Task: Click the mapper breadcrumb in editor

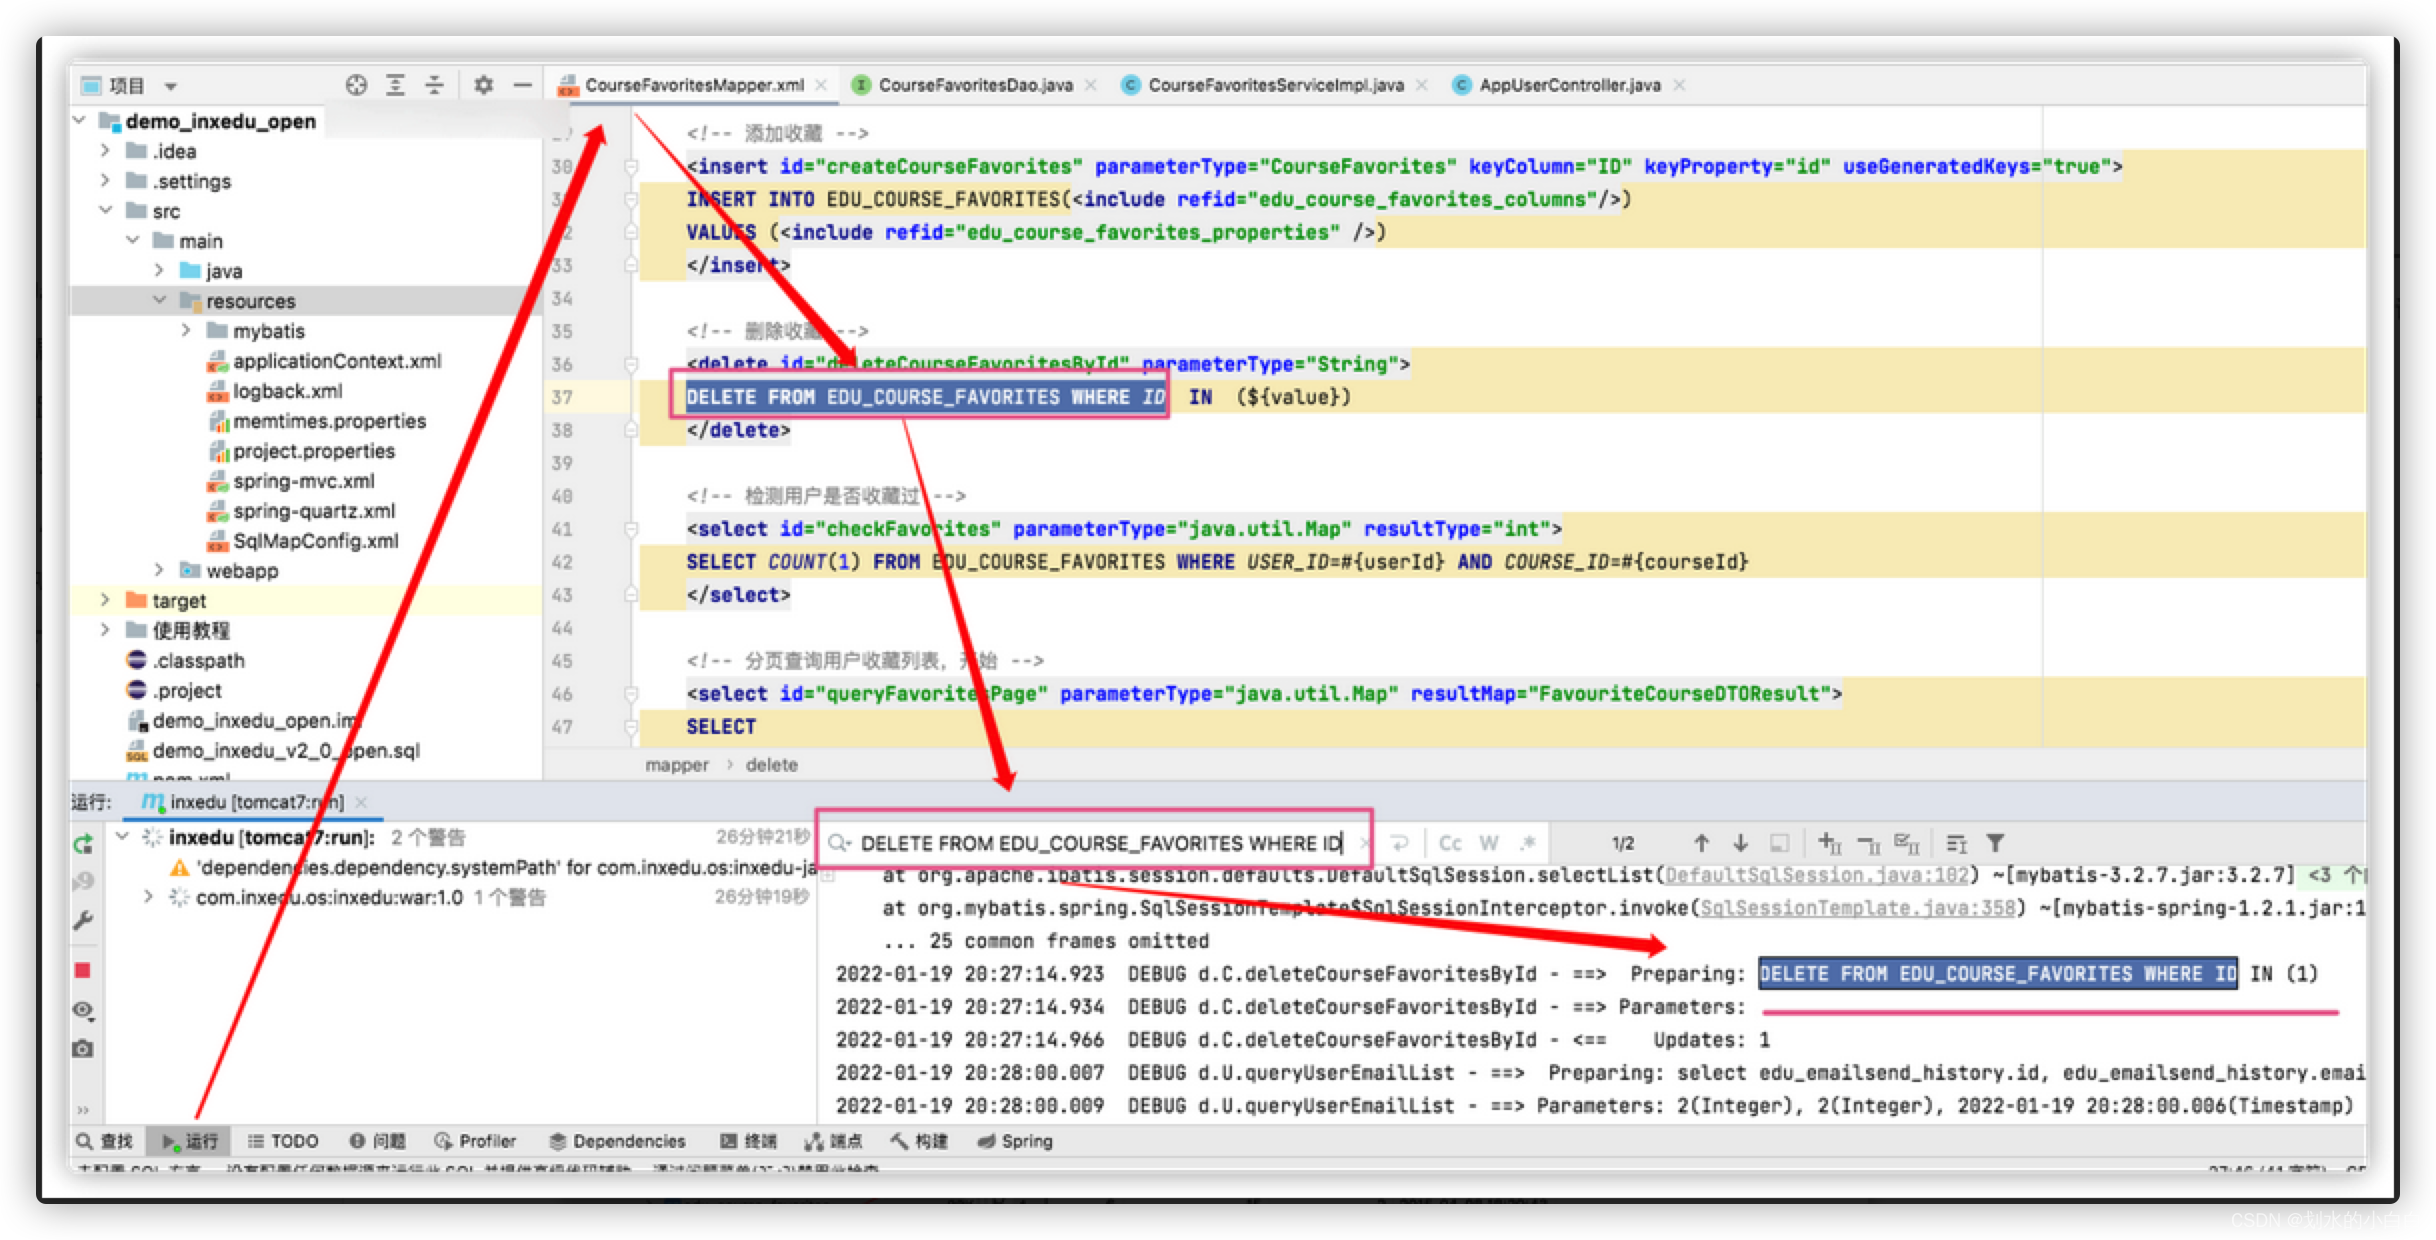Action: click(x=677, y=765)
